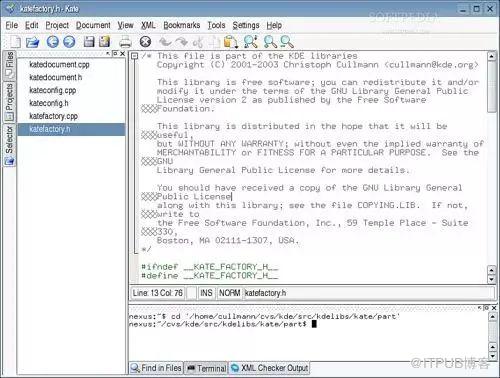500x378 pixels.
Task: Switch to XML Checker Output tab
Action: pyautogui.click(x=269, y=368)
